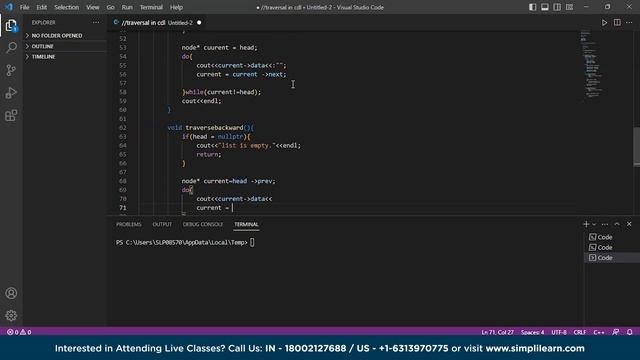Viewport: 640px width, 360px height.
Task: Restore down the VS Code window
Action: [607, 7]
